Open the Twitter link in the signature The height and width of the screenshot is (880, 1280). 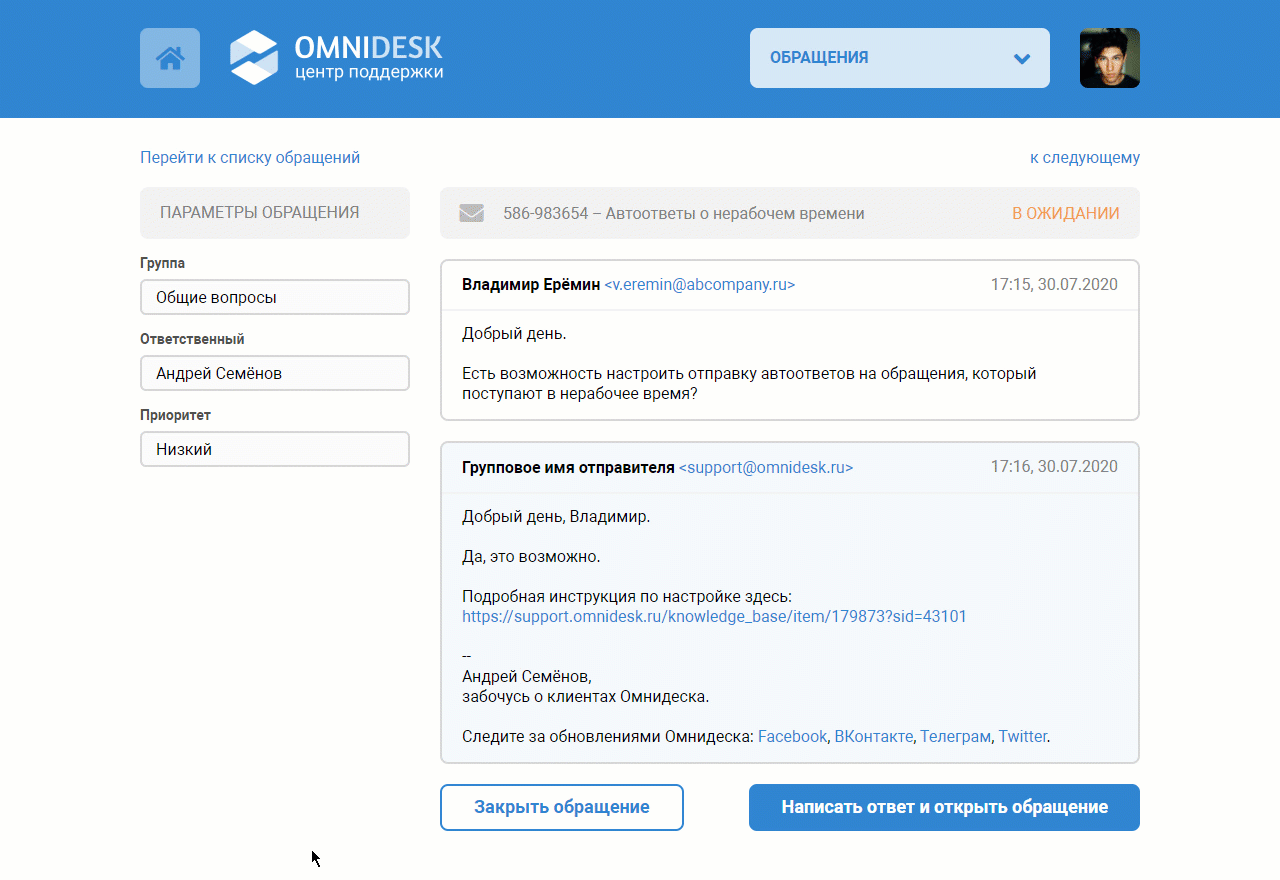tap(1022, 735)
